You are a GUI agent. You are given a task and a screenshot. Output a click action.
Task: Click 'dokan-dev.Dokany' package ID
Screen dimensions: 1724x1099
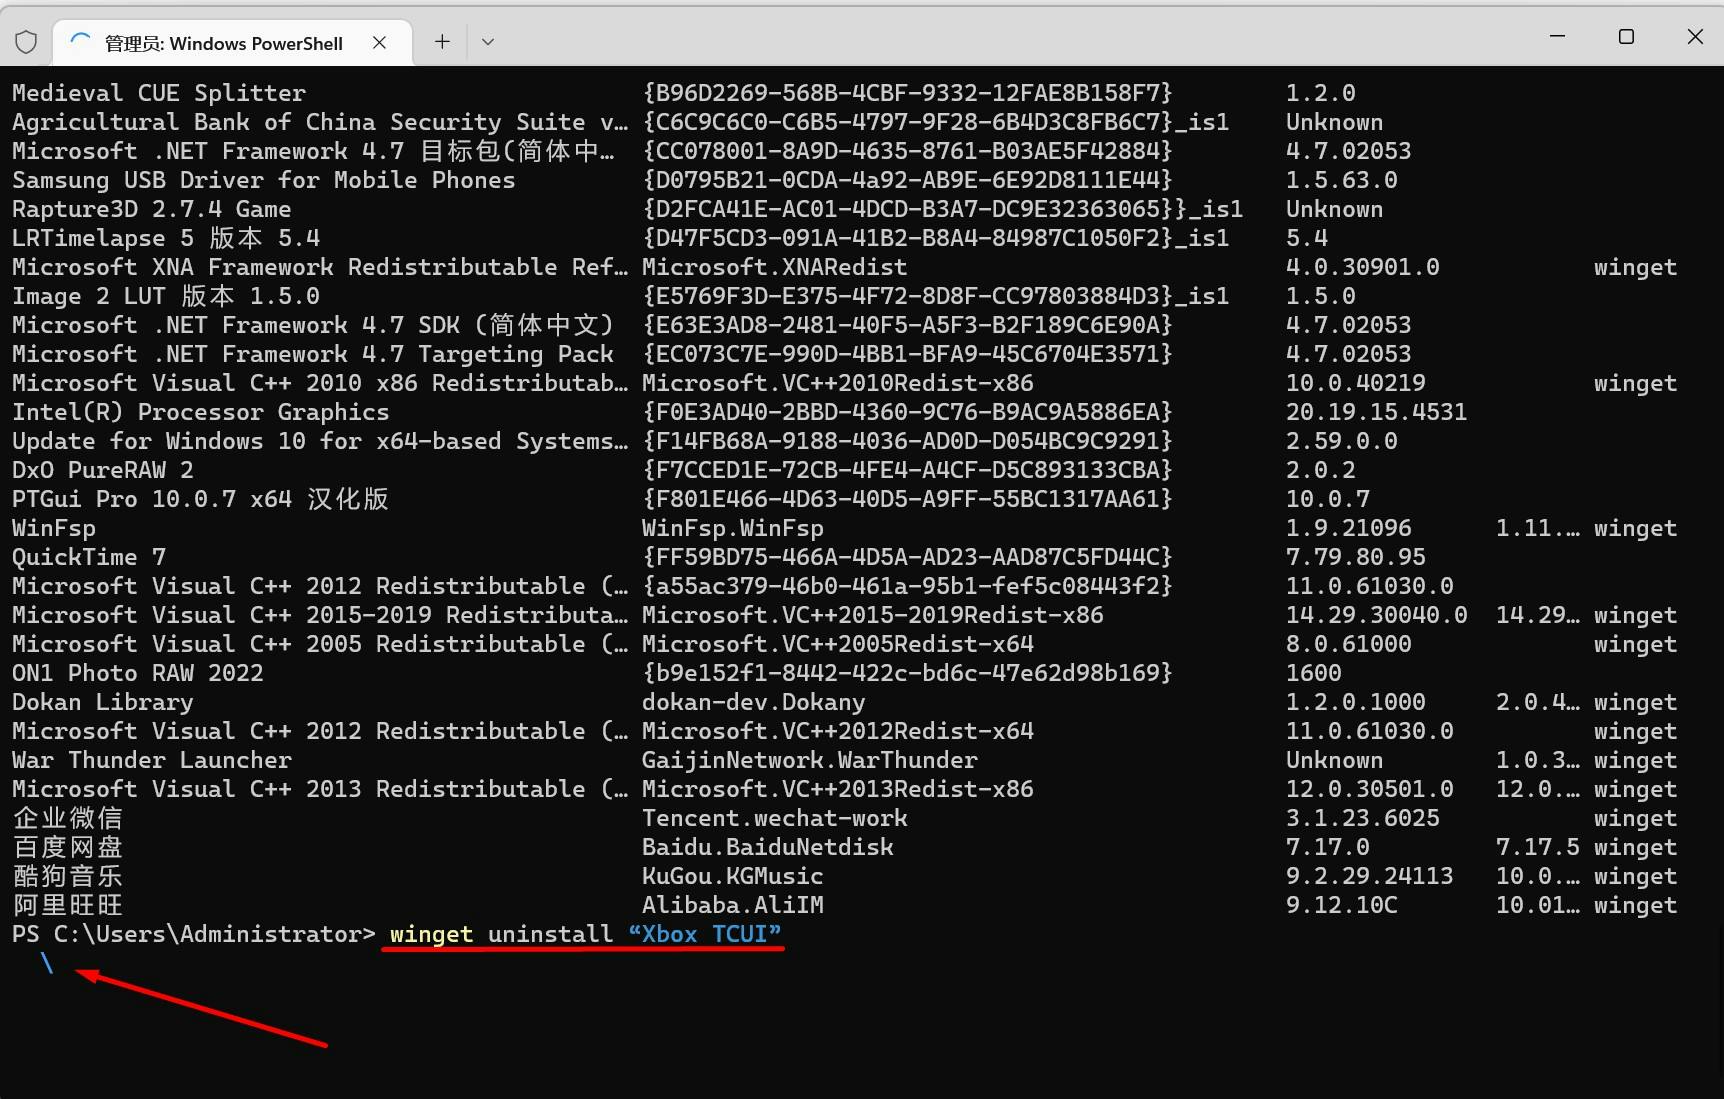click(x=754, y=702)
